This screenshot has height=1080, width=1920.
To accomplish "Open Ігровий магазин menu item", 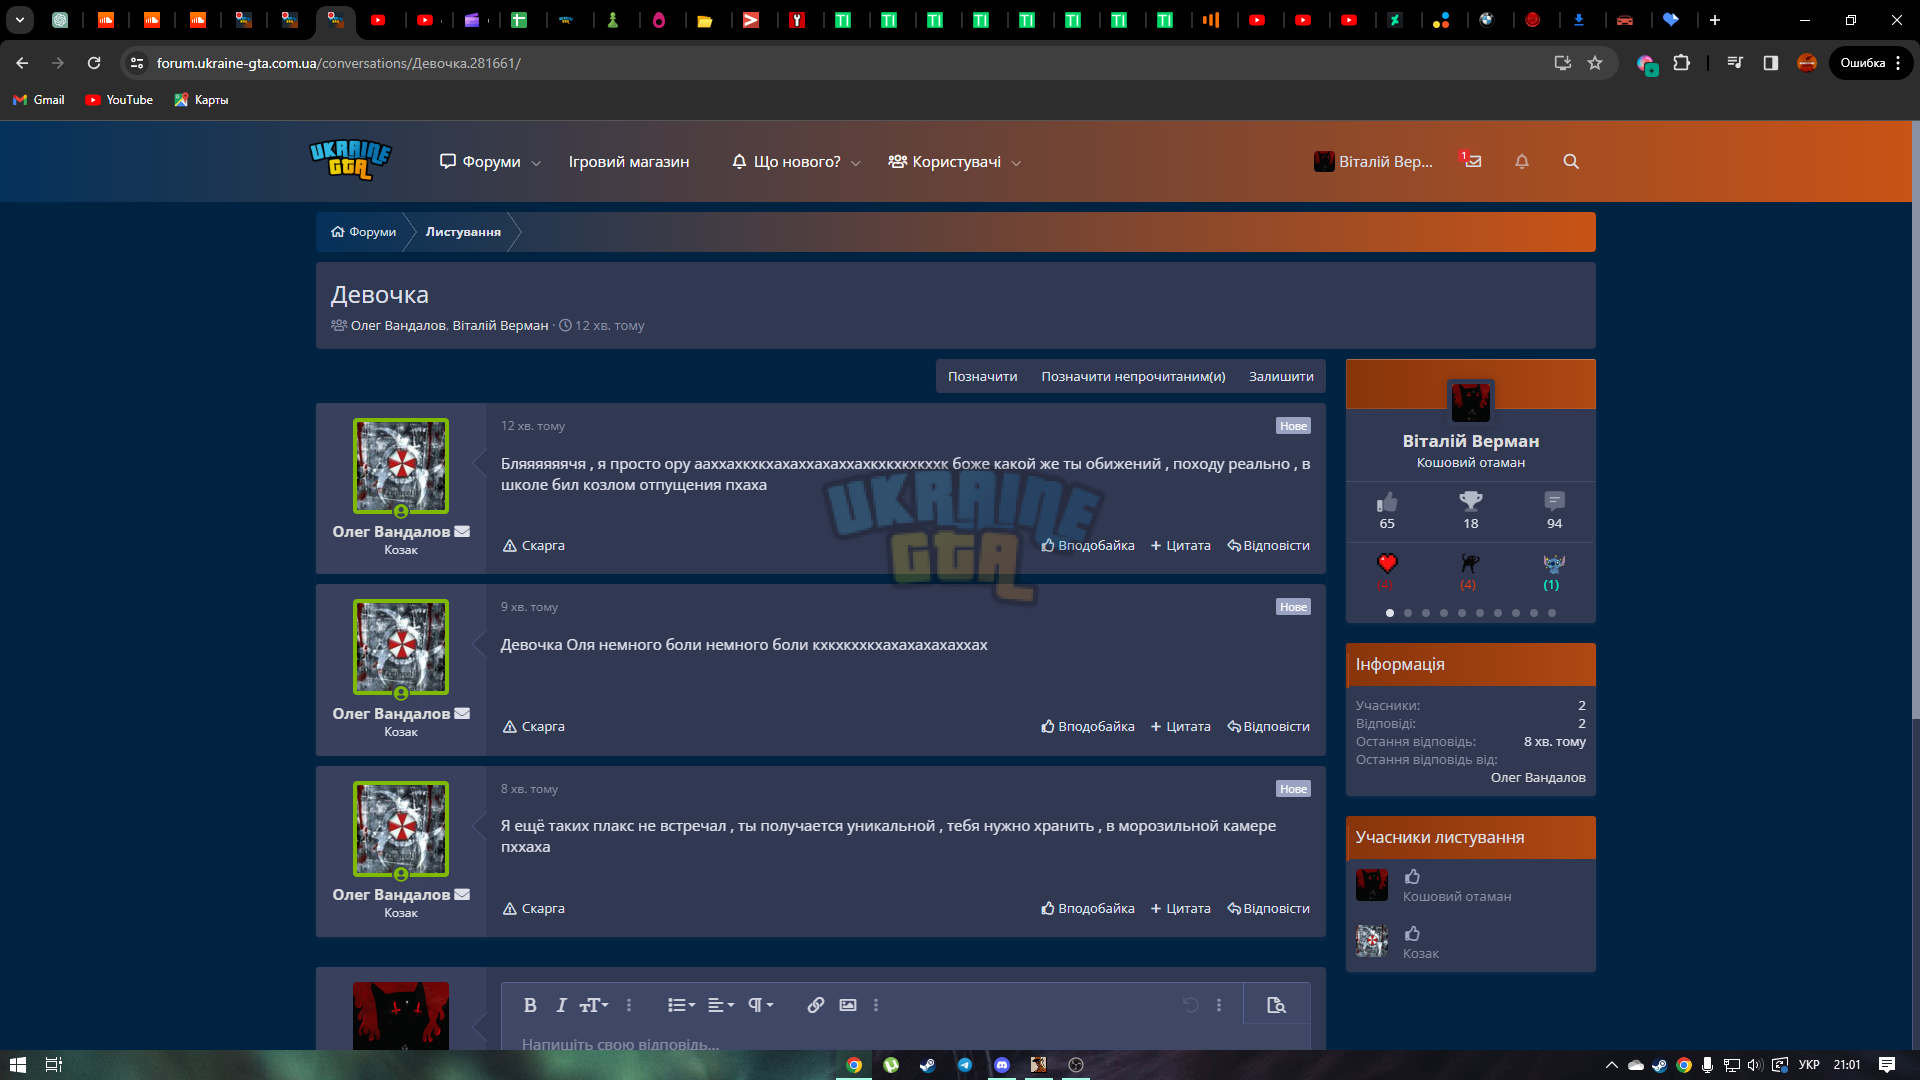I will 629,162.
